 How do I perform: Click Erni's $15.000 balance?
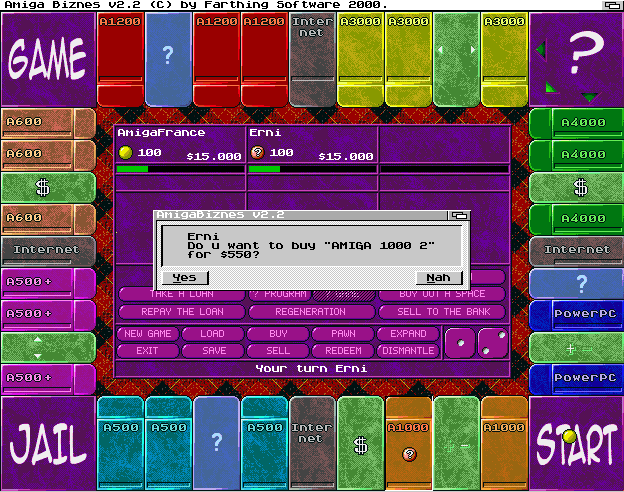click(x=346, y=156)
